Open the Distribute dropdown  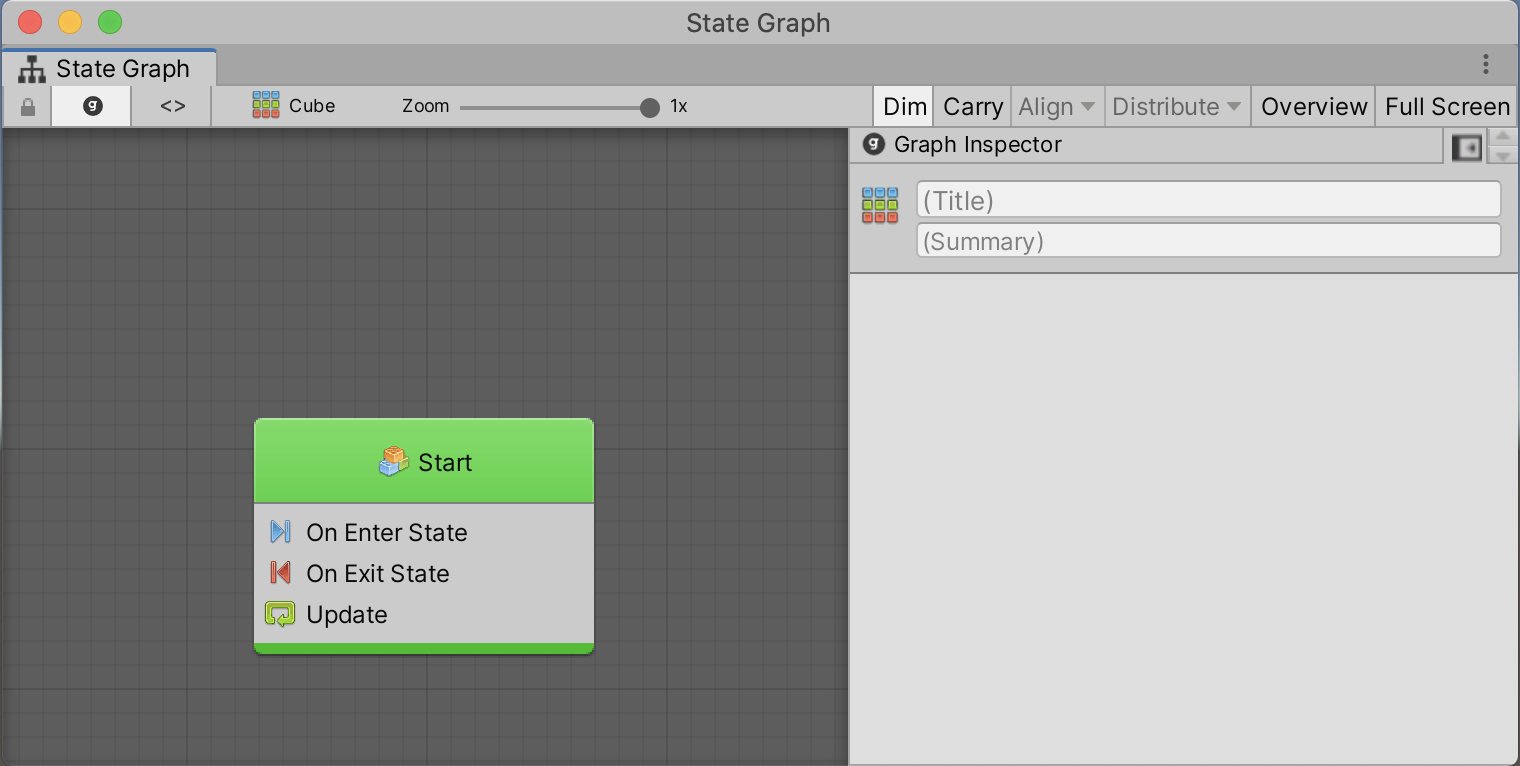[x=1176, y=107]
